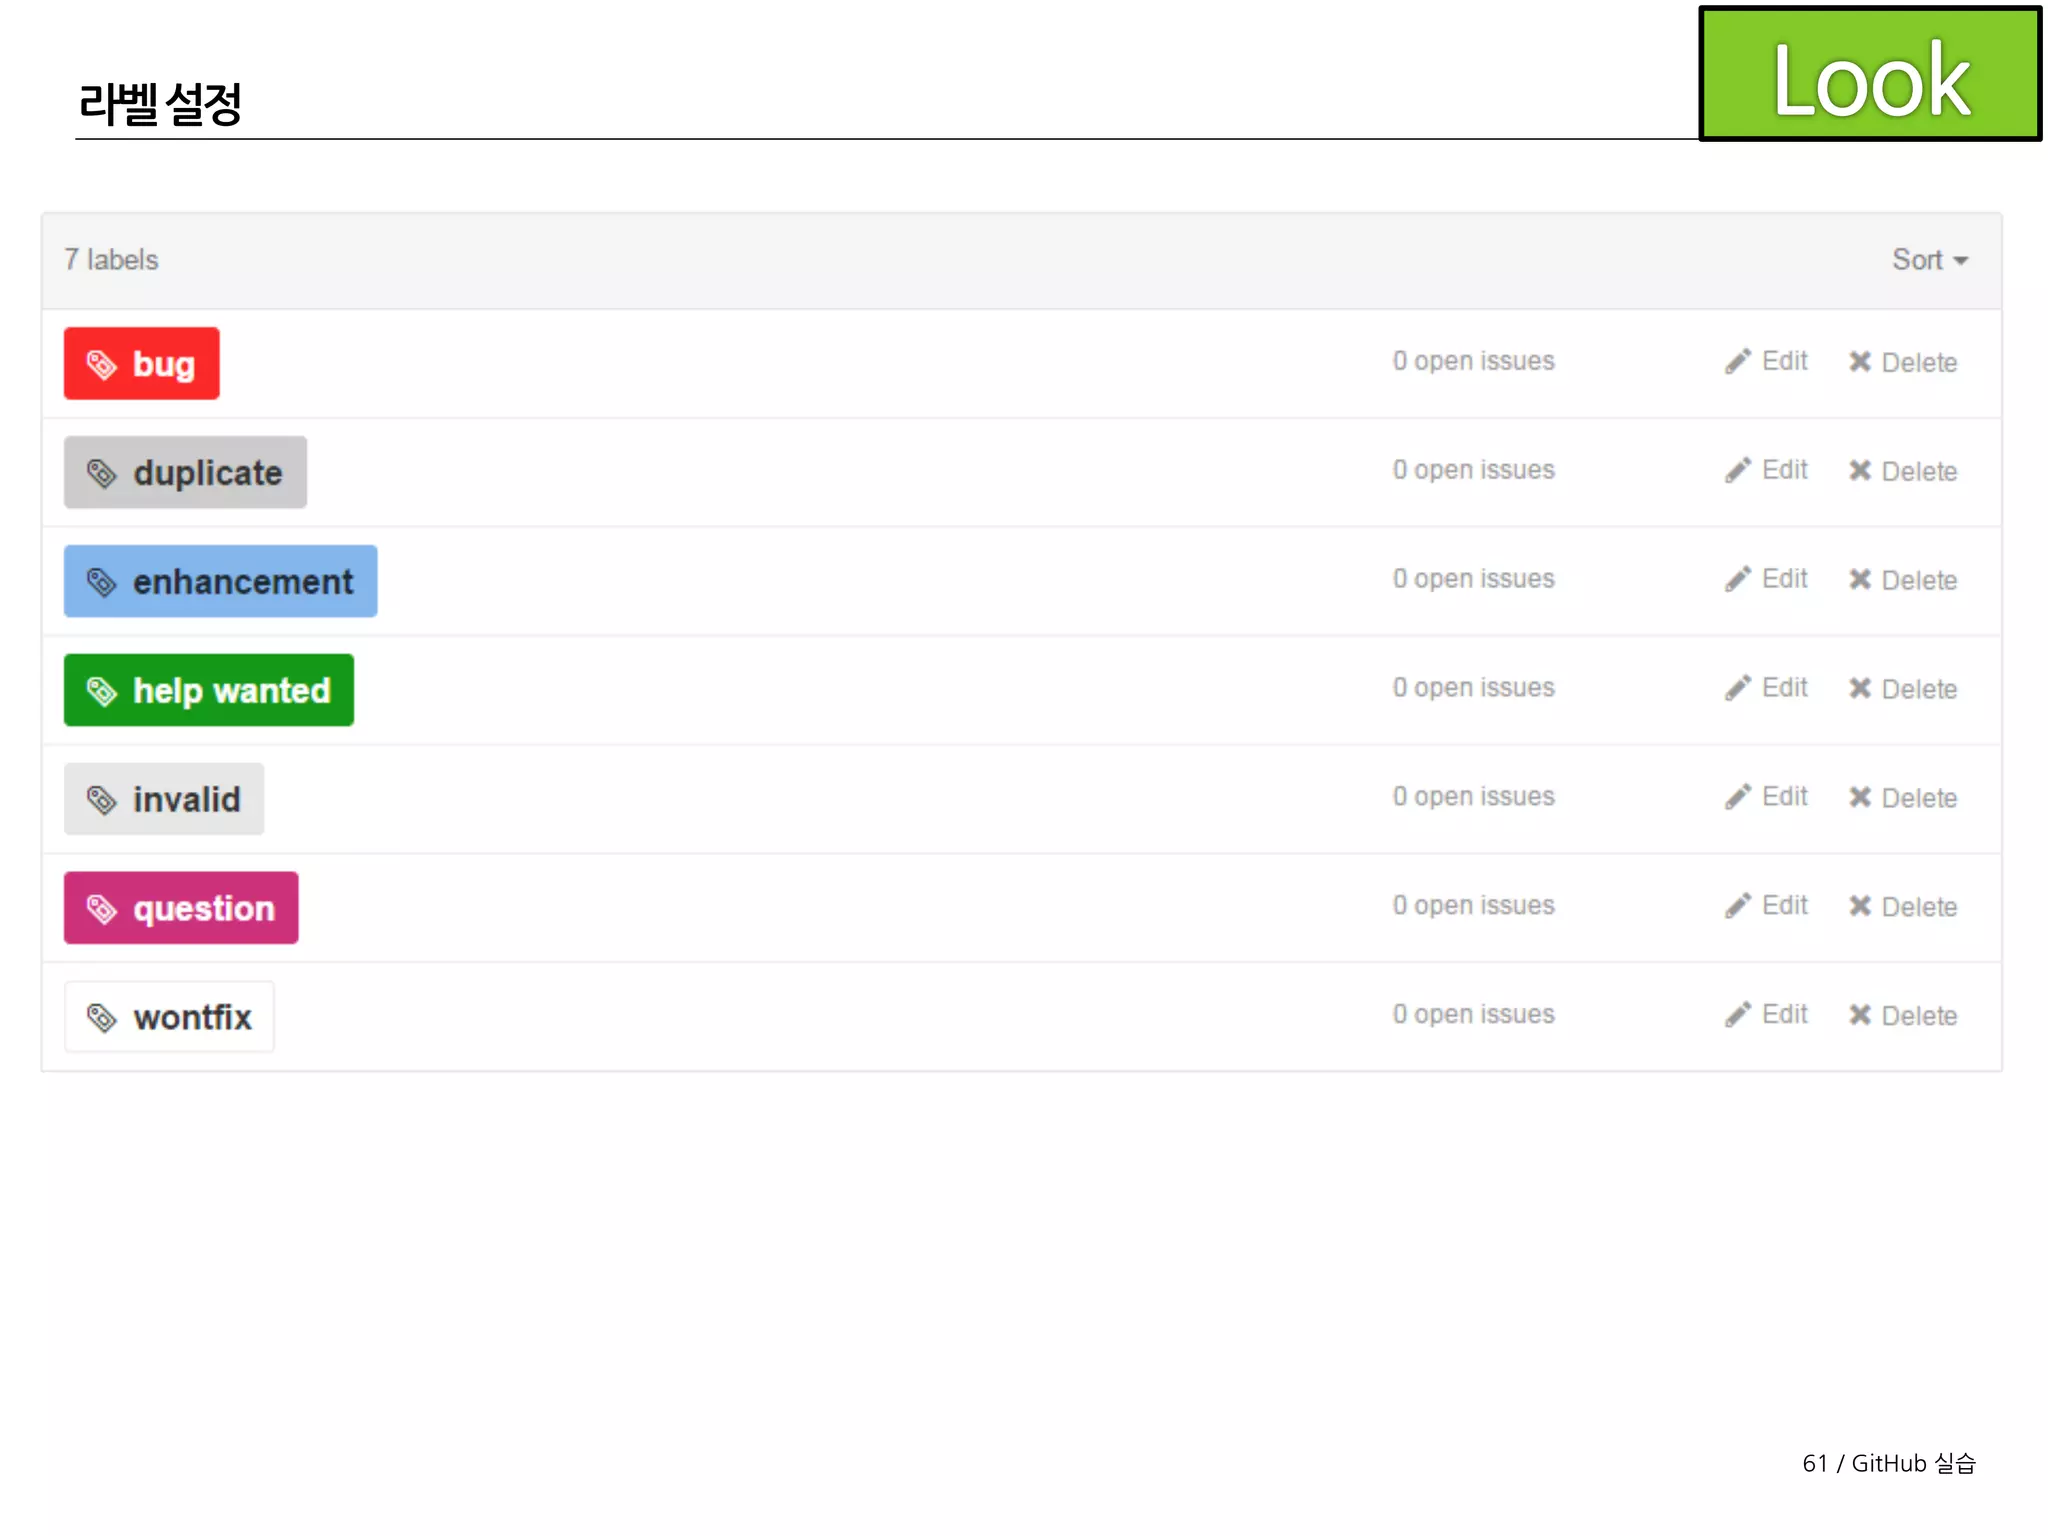The width and height of the screenshot is (2048, 1536).
Task: Click the '7 labels' count text
Action: point(111,260)
